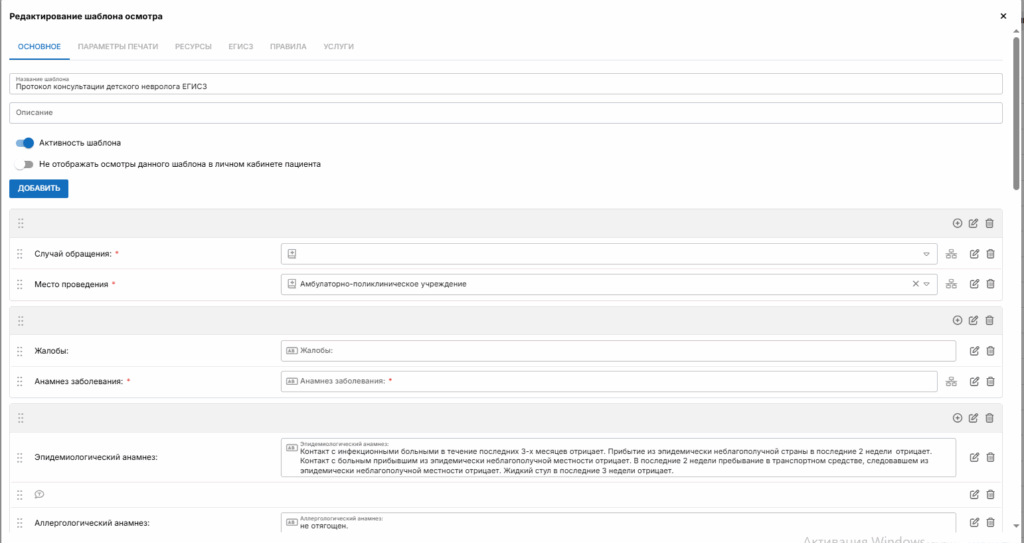Screen dimensions: 1024x543
Task: Click the Название шаблона text field
Action: [x=505, y=84]
